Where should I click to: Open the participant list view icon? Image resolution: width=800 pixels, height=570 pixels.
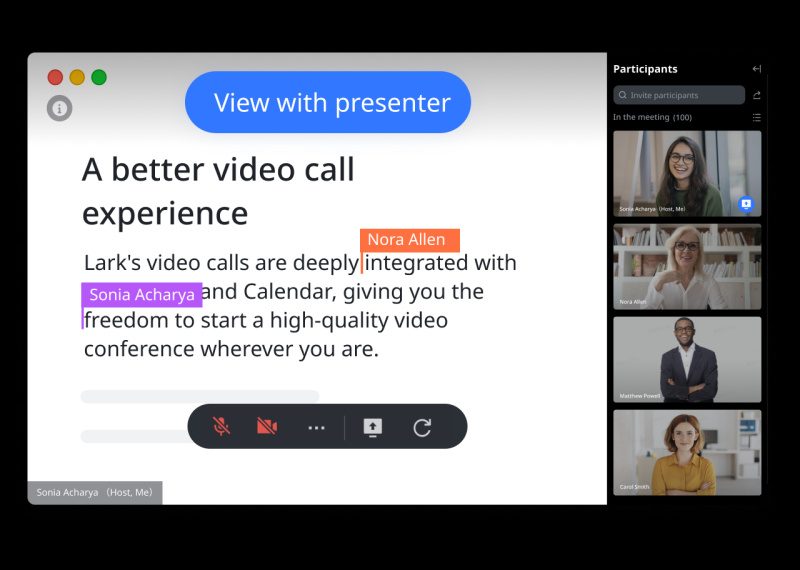coord(756,117)
